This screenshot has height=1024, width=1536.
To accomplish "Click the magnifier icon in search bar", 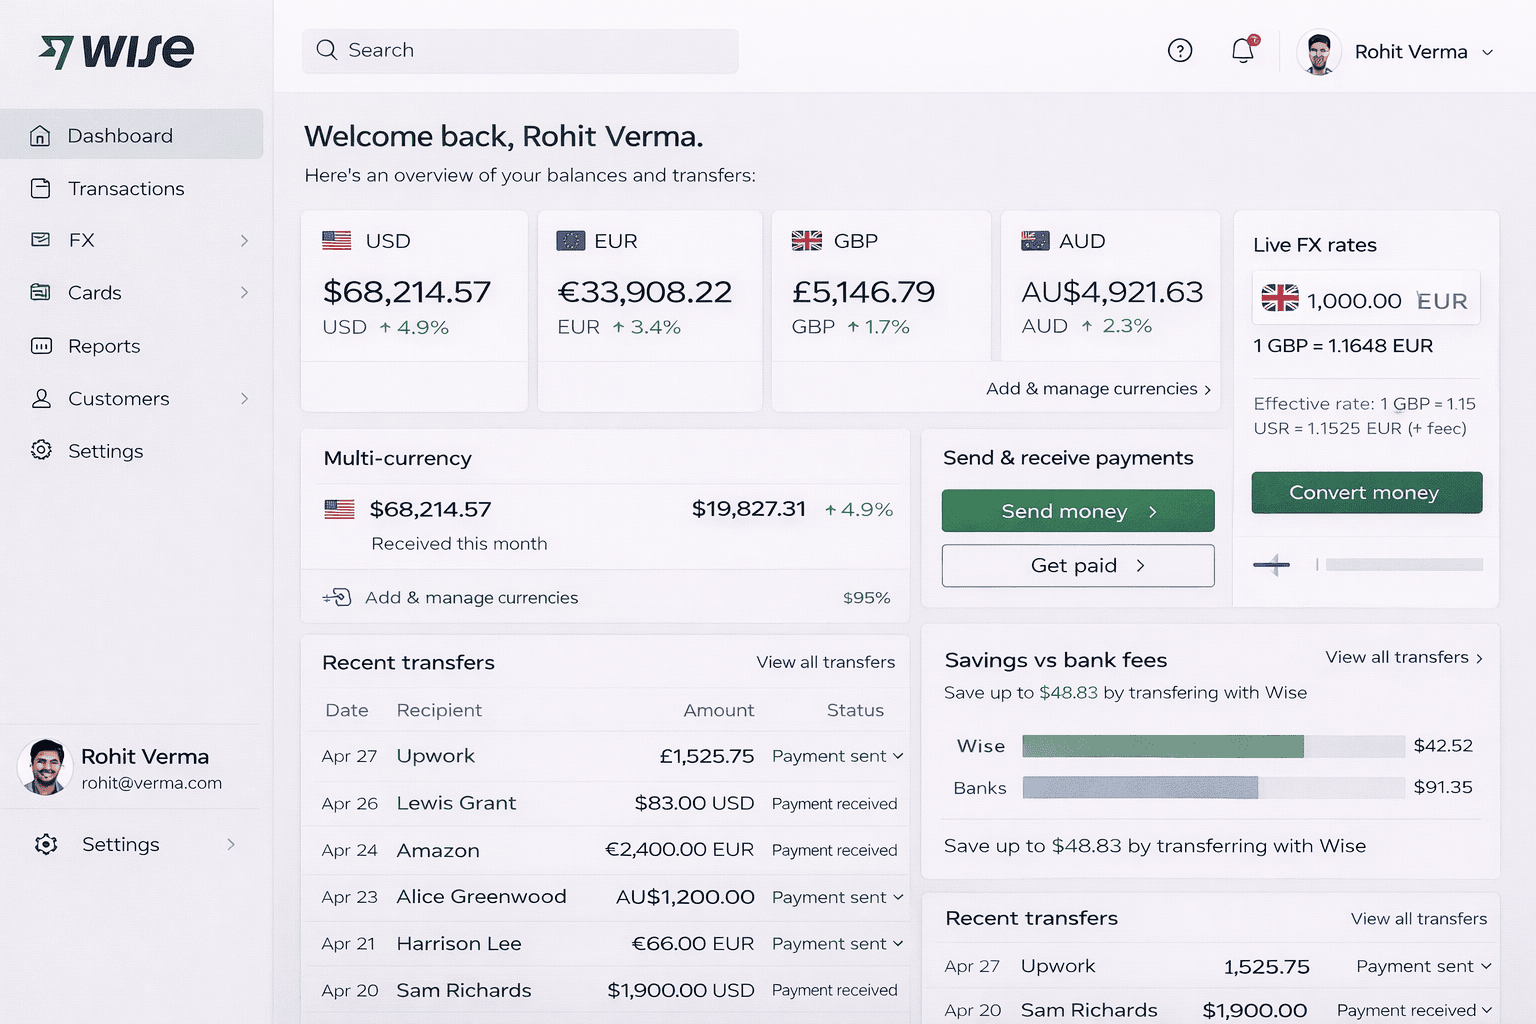I will [327, 50].
